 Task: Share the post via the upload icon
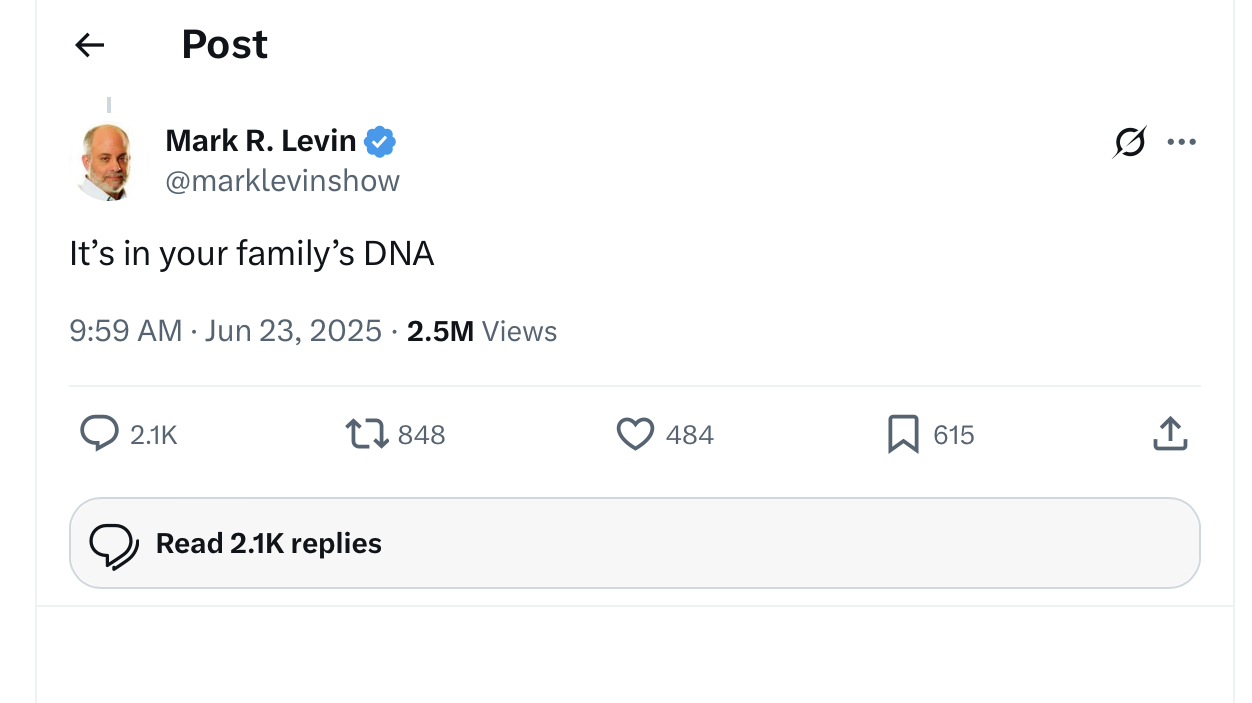click(x=1170, y=434)
